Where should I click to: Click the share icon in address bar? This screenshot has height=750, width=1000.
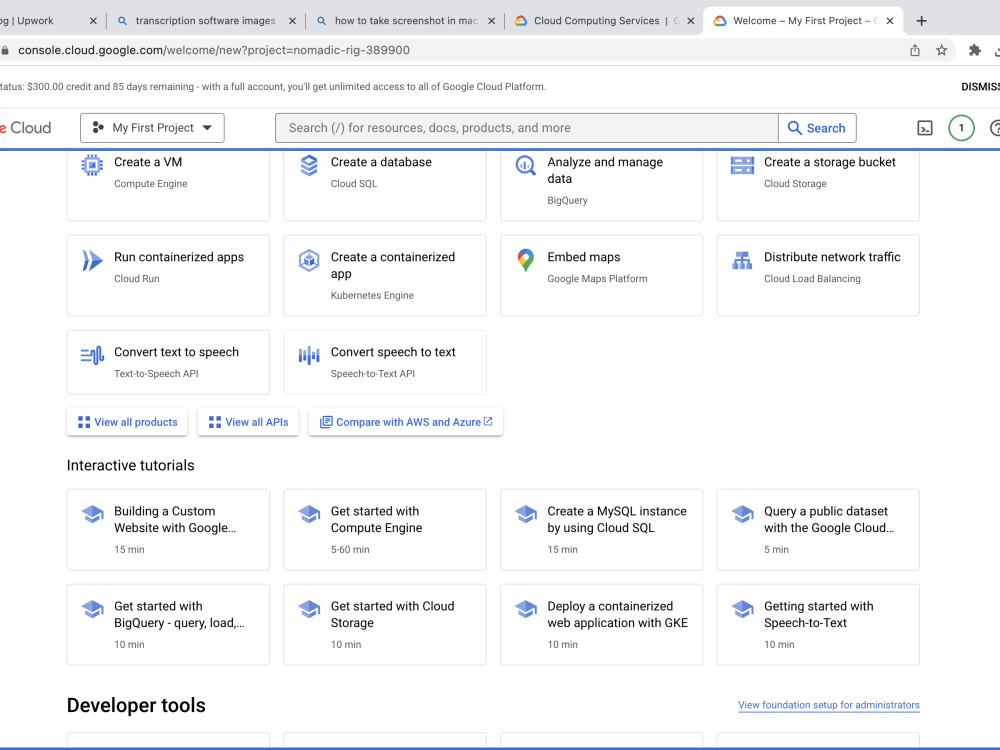click(x=915, y=50)
